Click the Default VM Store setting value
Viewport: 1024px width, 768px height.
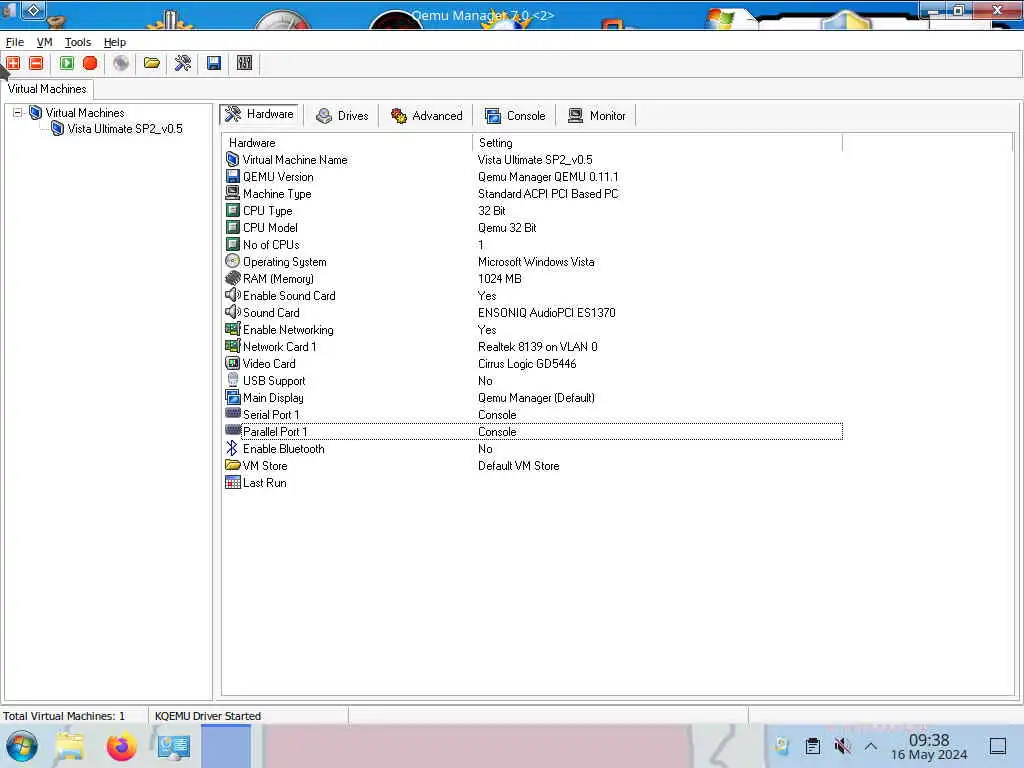(x=519, y=466)
